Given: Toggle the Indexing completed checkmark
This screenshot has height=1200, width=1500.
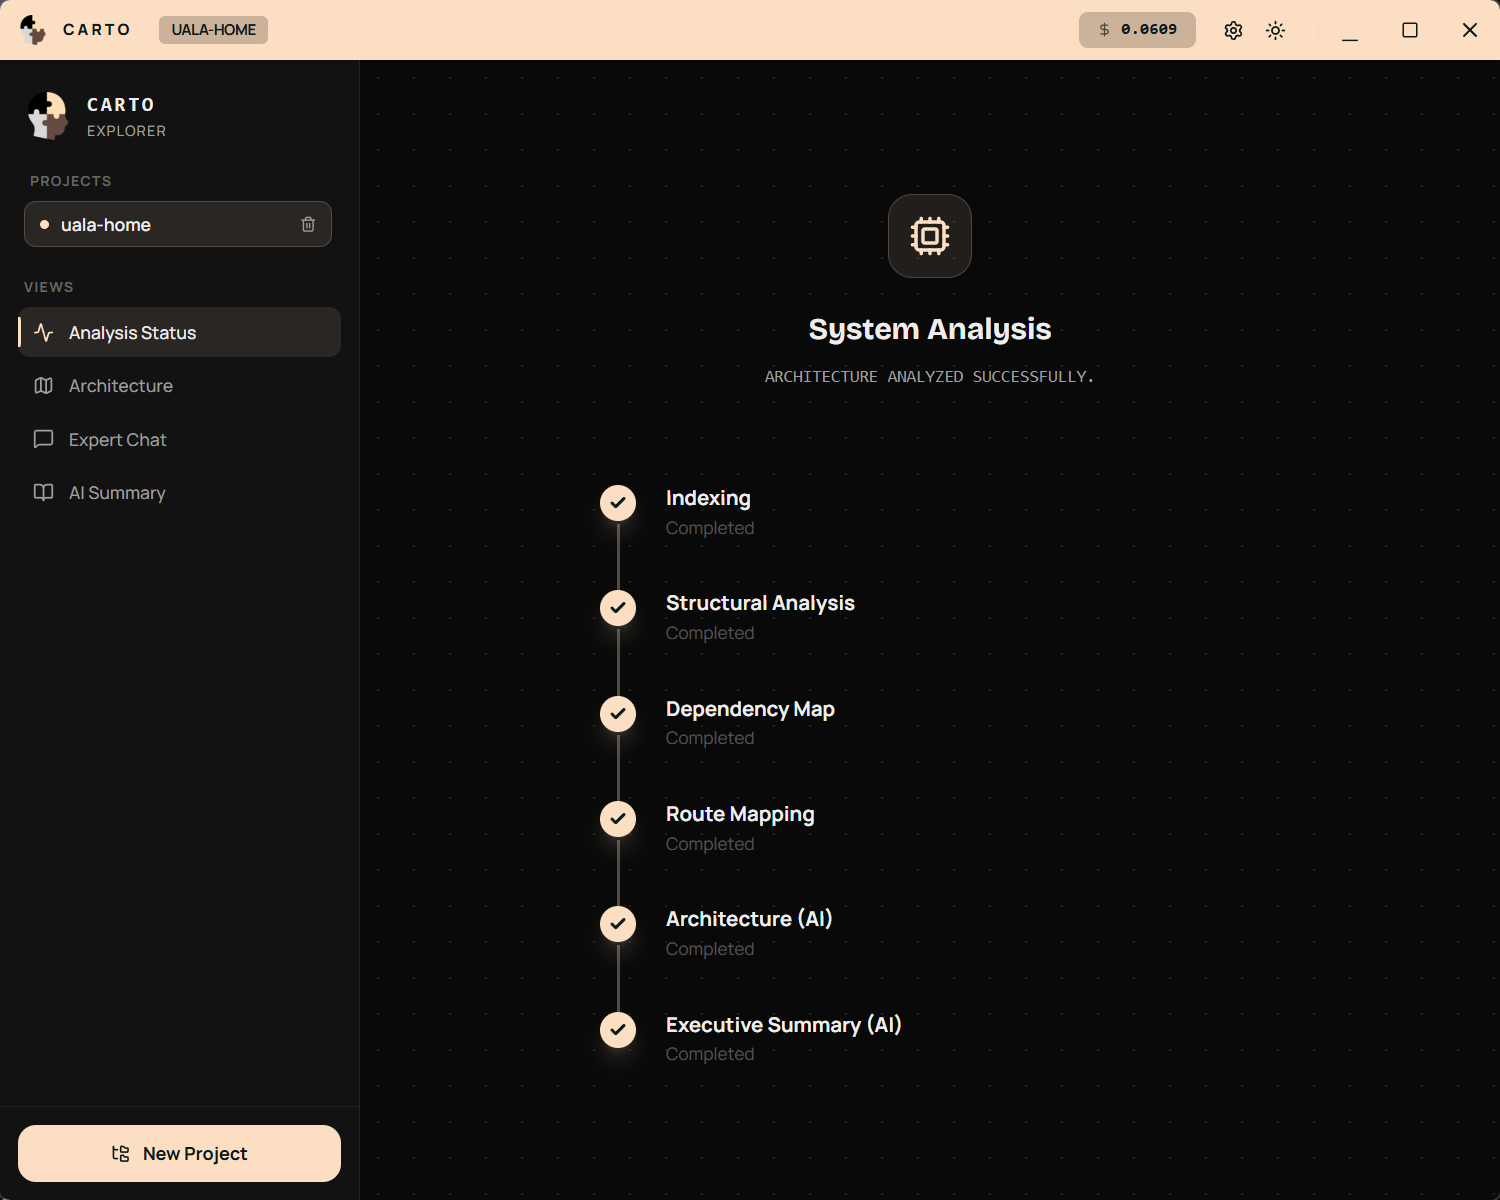Looking at the screenshot, I should click(617, 503).
